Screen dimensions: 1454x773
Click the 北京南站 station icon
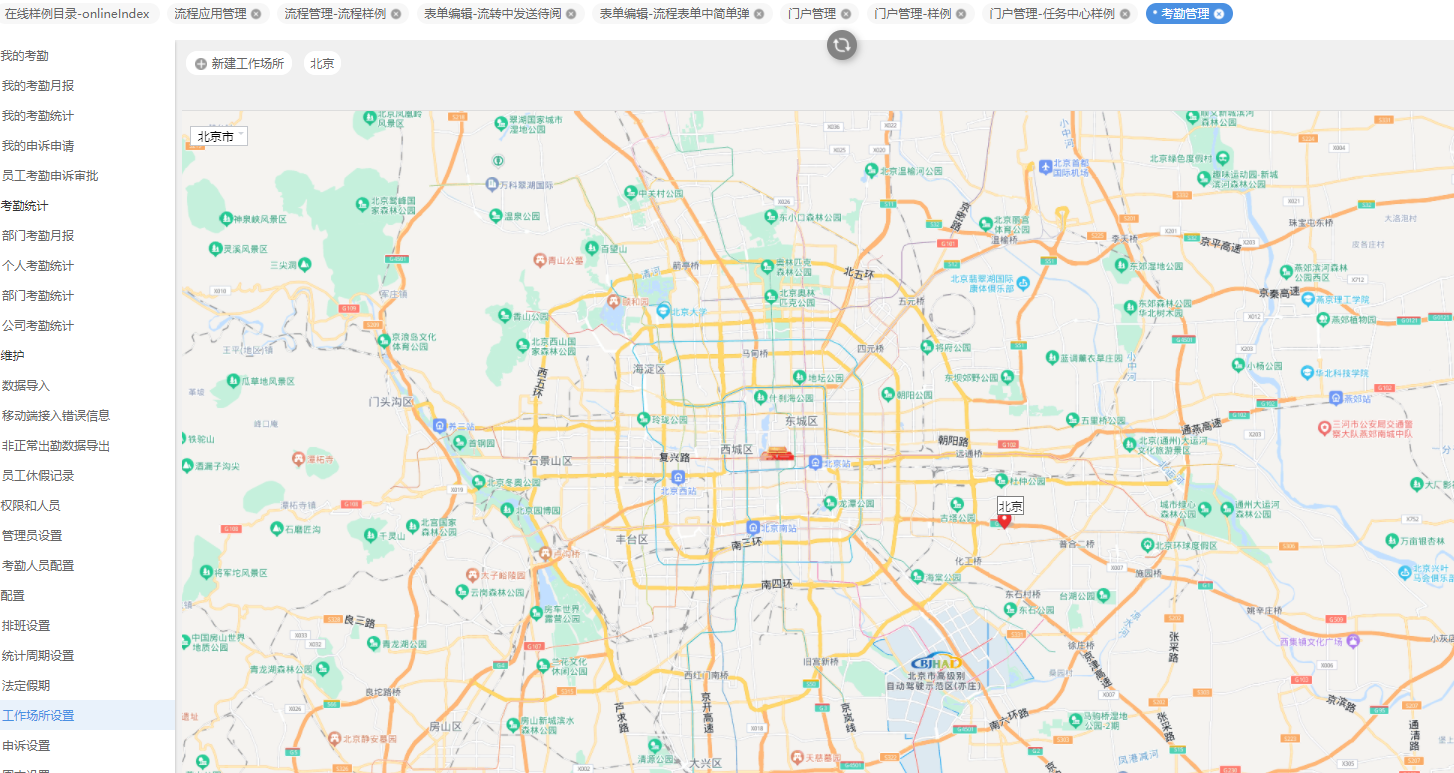pos(753,527)
